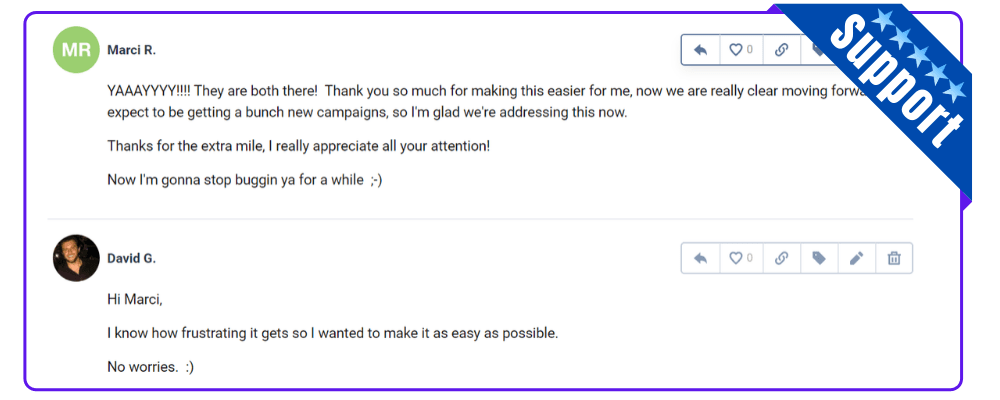Toggle heart on David G.'s message
The image size is (1000, 400).
pyautogui.click(x=740, y=258)
